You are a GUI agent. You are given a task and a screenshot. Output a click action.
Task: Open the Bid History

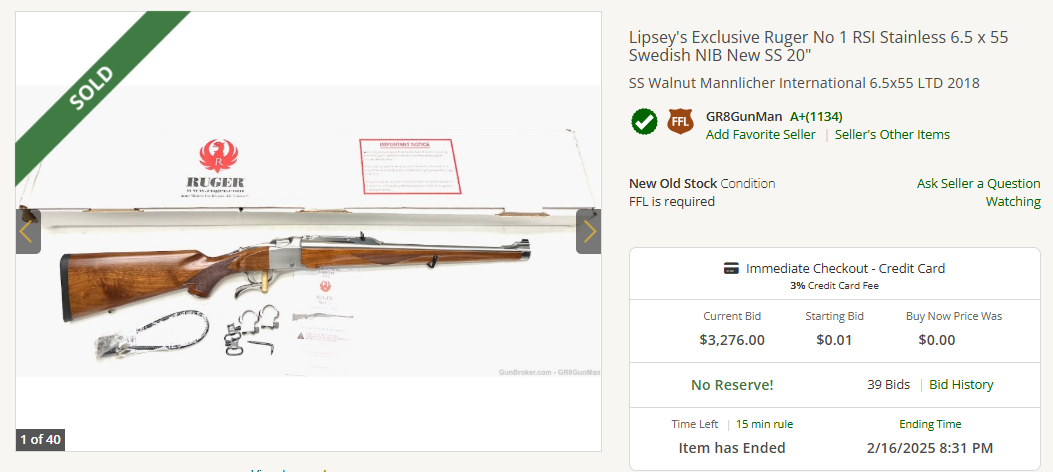coord(961,384)
